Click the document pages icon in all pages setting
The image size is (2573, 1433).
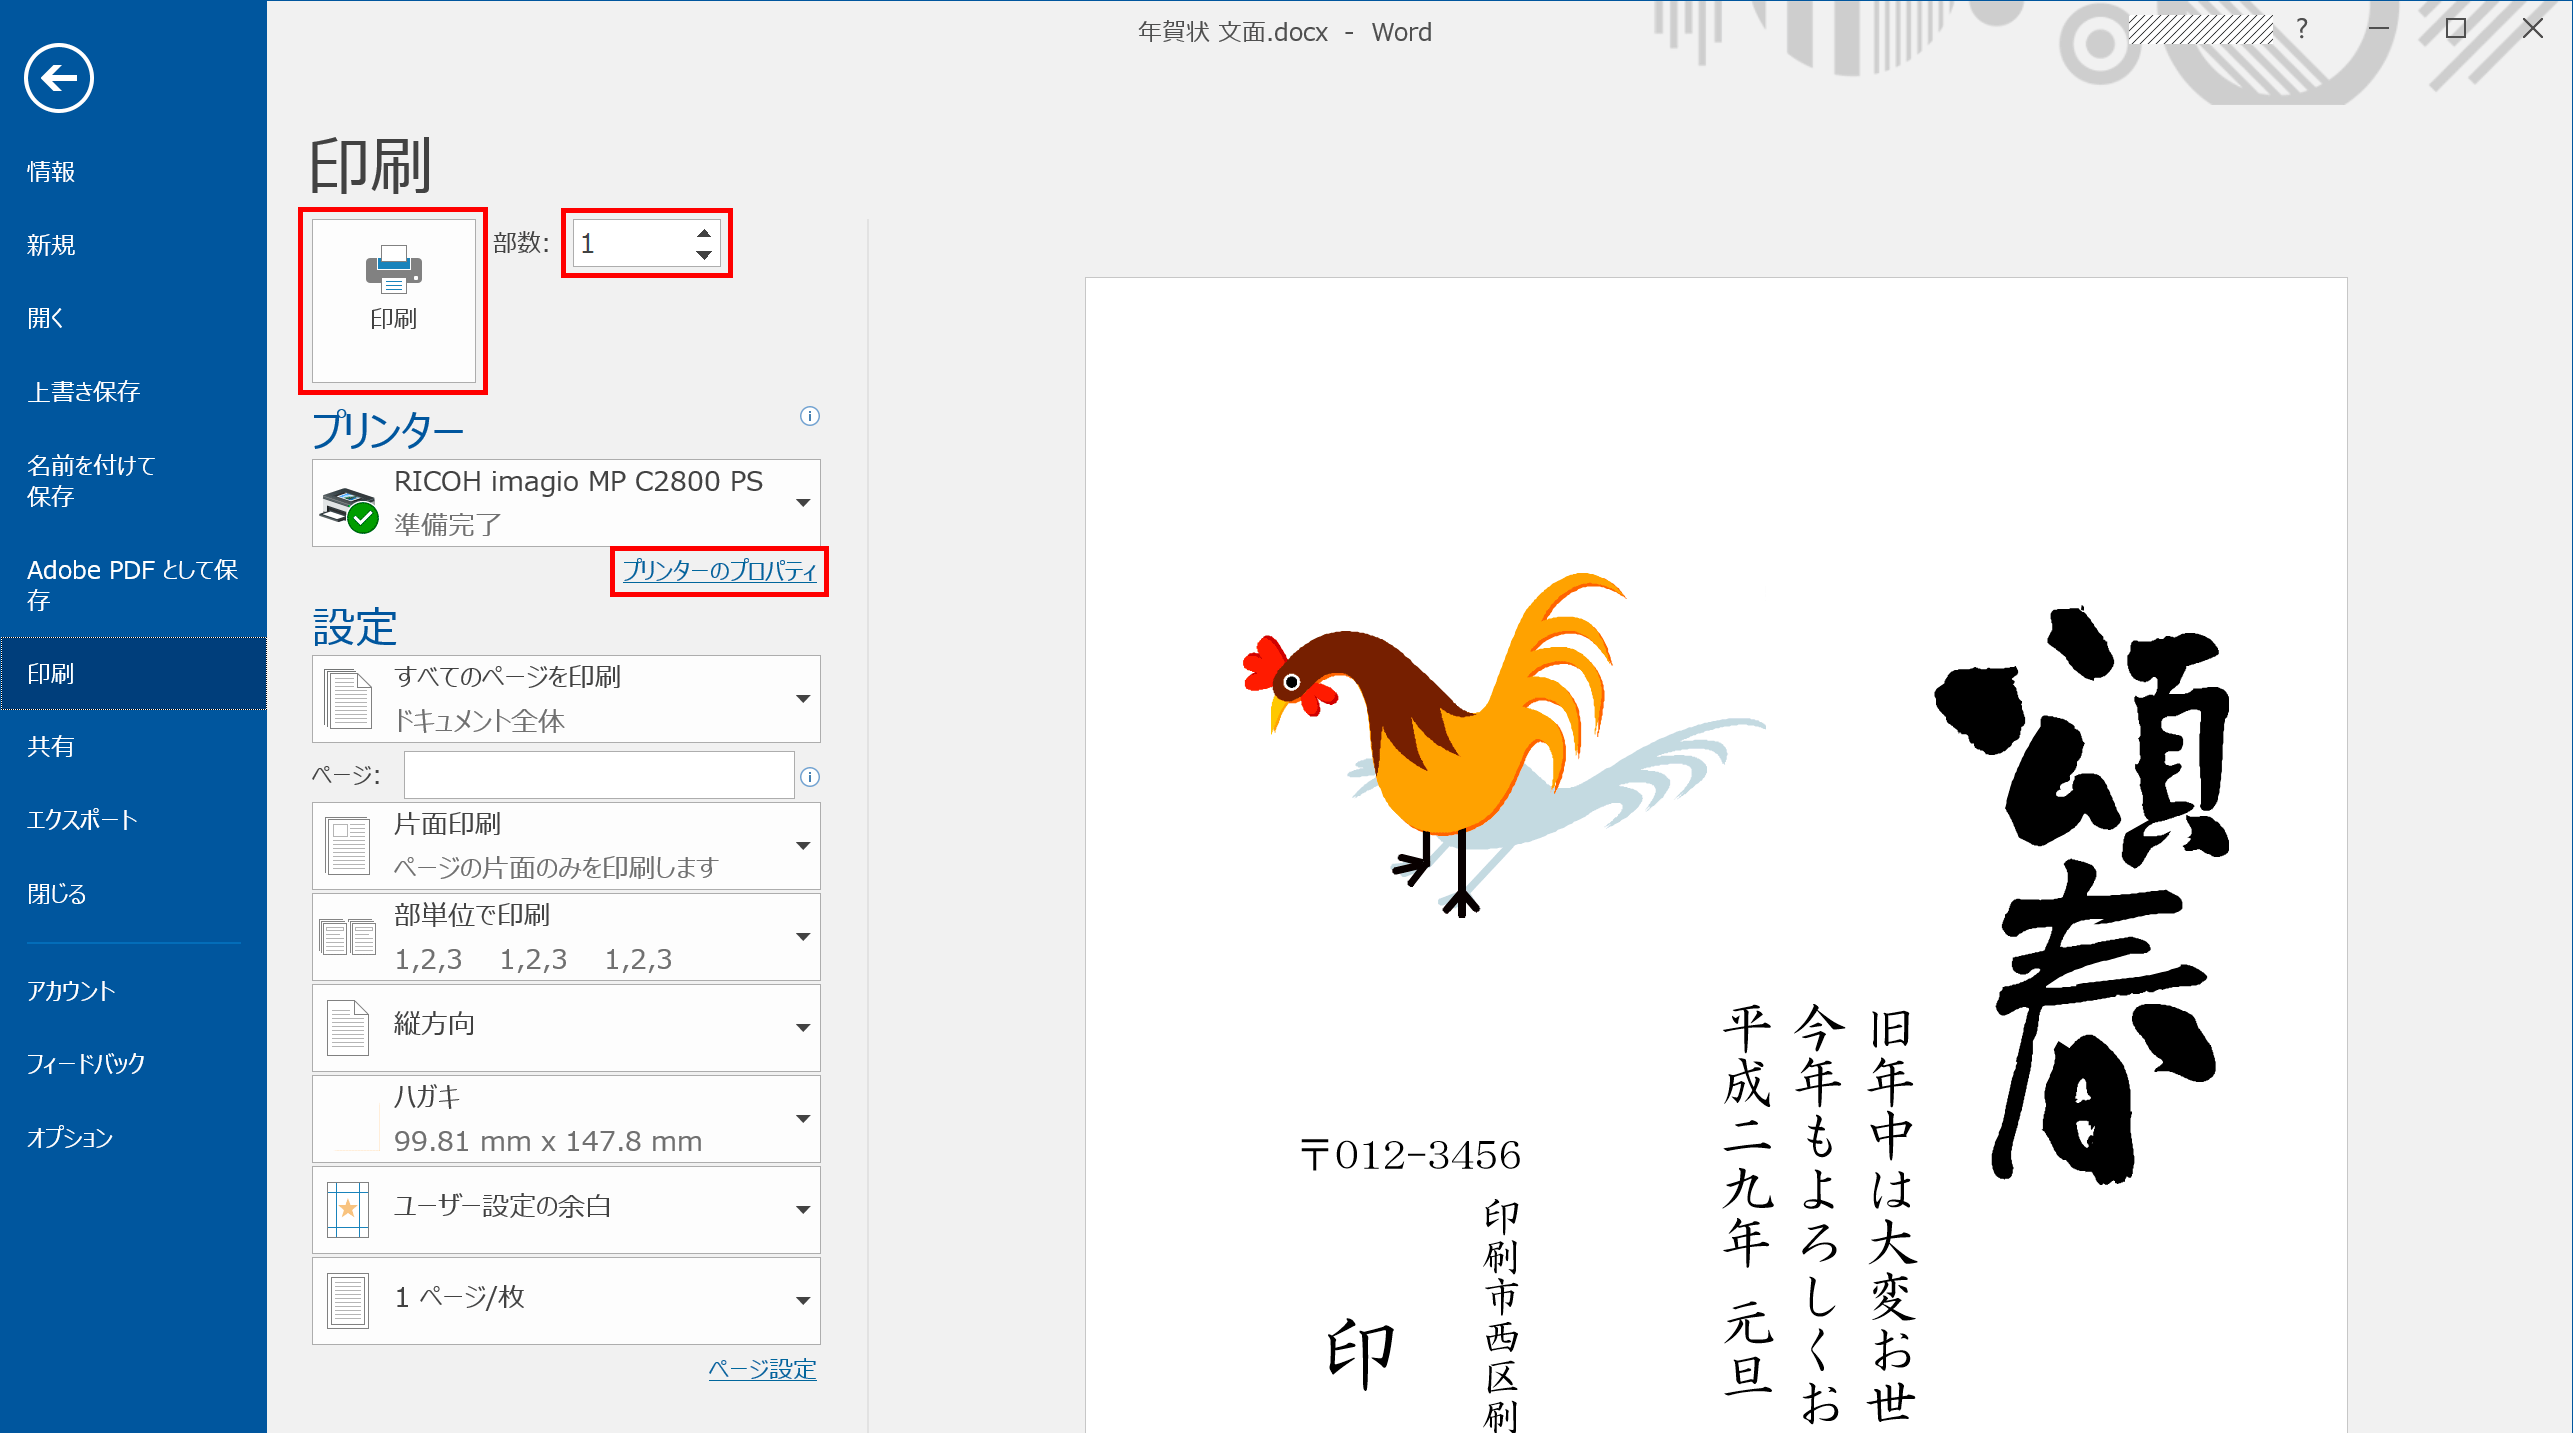coord(348,699)
